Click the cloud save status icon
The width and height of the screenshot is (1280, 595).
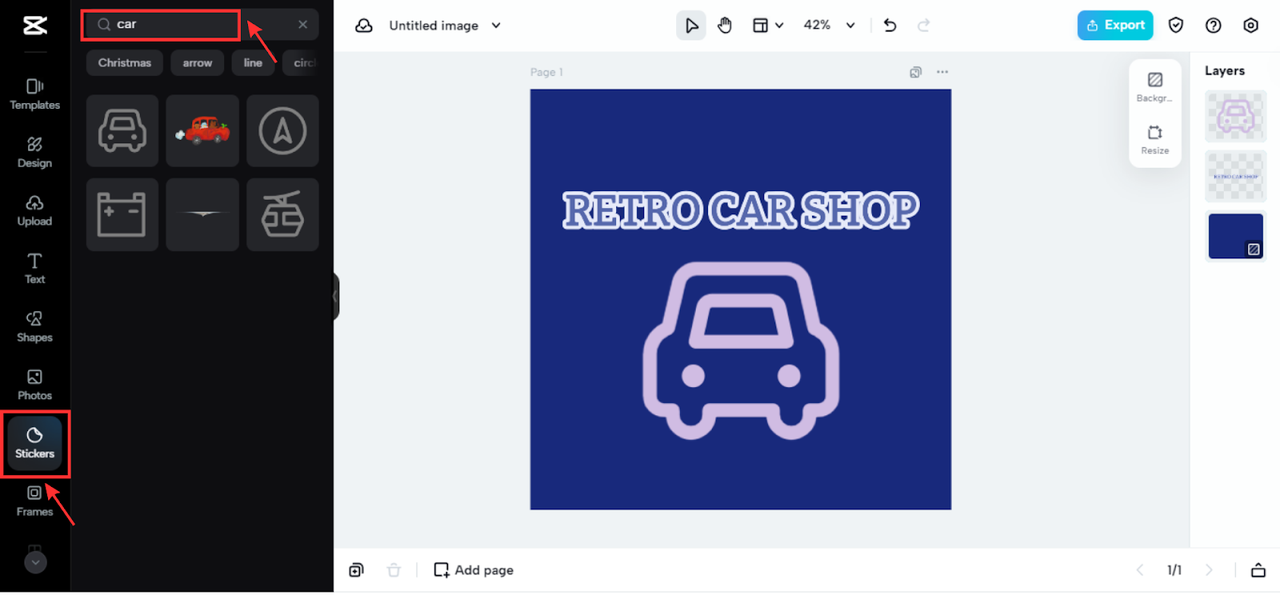364,25
